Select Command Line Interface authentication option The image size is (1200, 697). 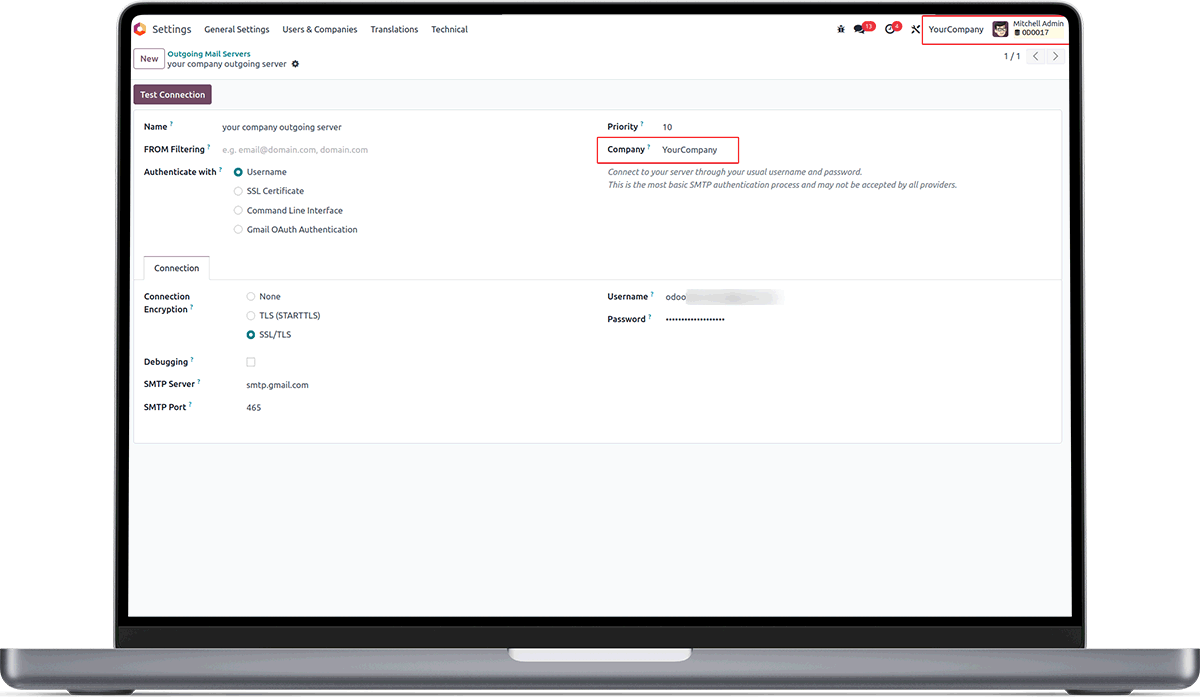tap(238, 211)
